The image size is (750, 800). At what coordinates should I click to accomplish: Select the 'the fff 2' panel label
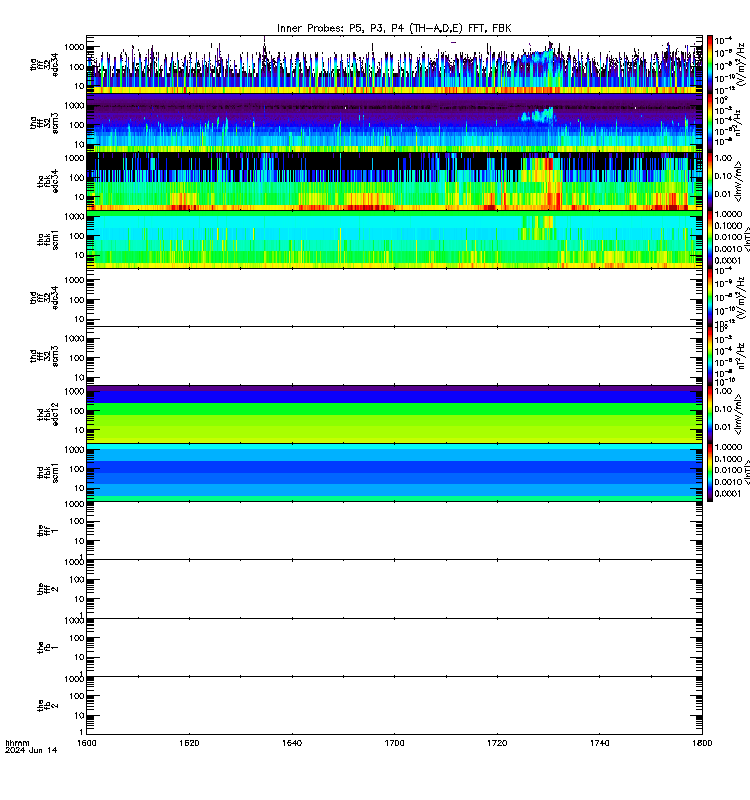(x=48, y=589)
